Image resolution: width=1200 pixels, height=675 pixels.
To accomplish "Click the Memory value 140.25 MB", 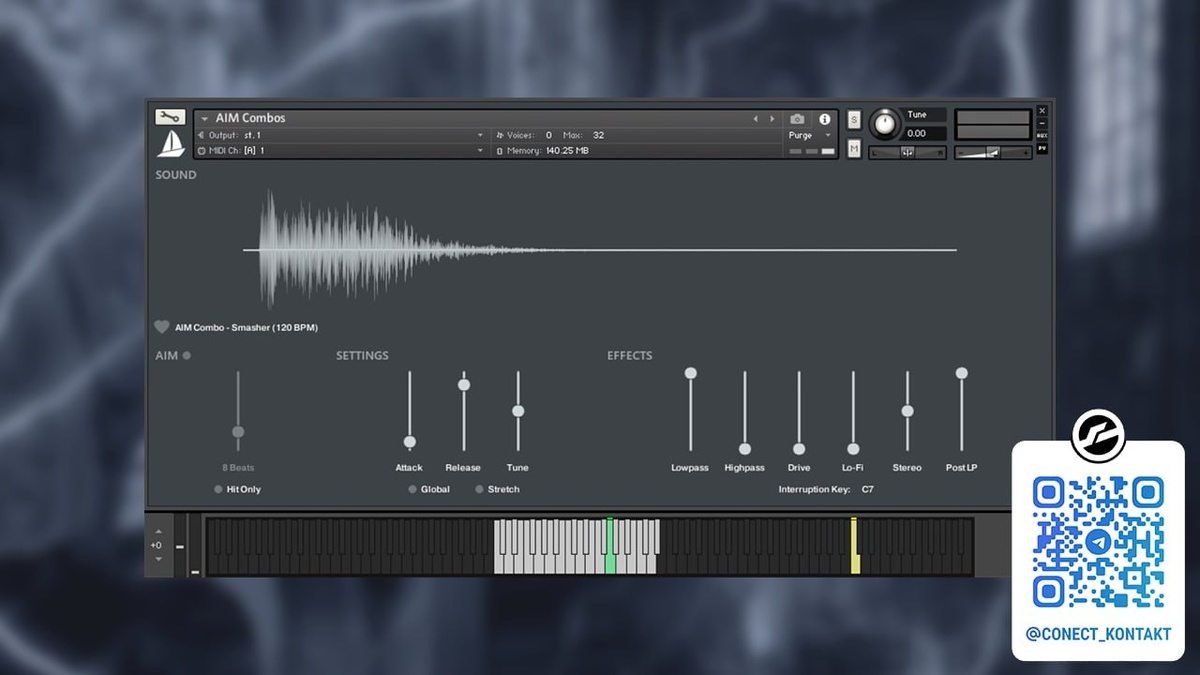I will coord(567,151).
